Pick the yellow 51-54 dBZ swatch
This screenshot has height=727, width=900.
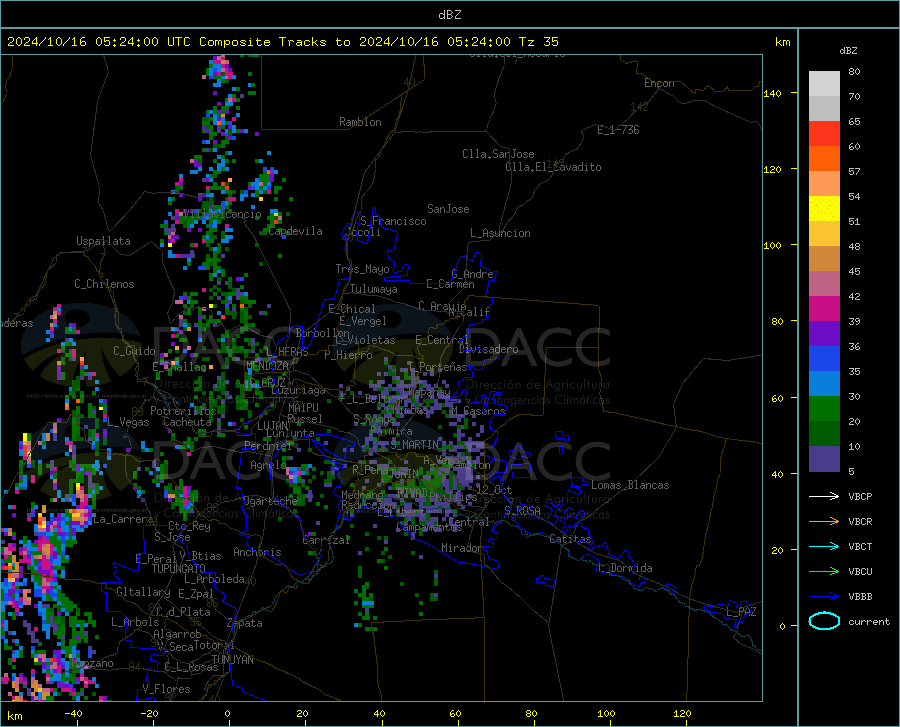[x=824, y=209]
